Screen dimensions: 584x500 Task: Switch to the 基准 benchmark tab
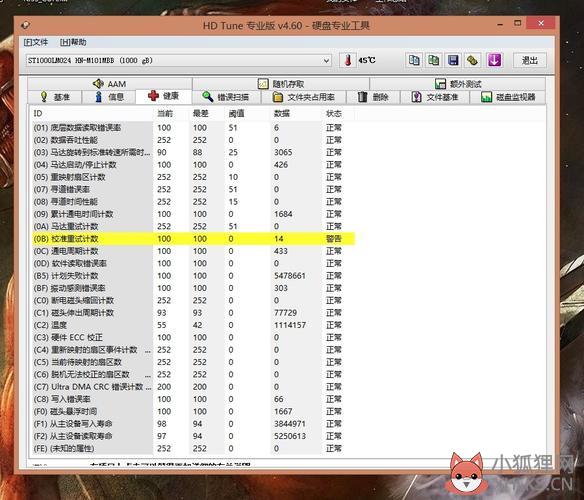pos(55,97)
